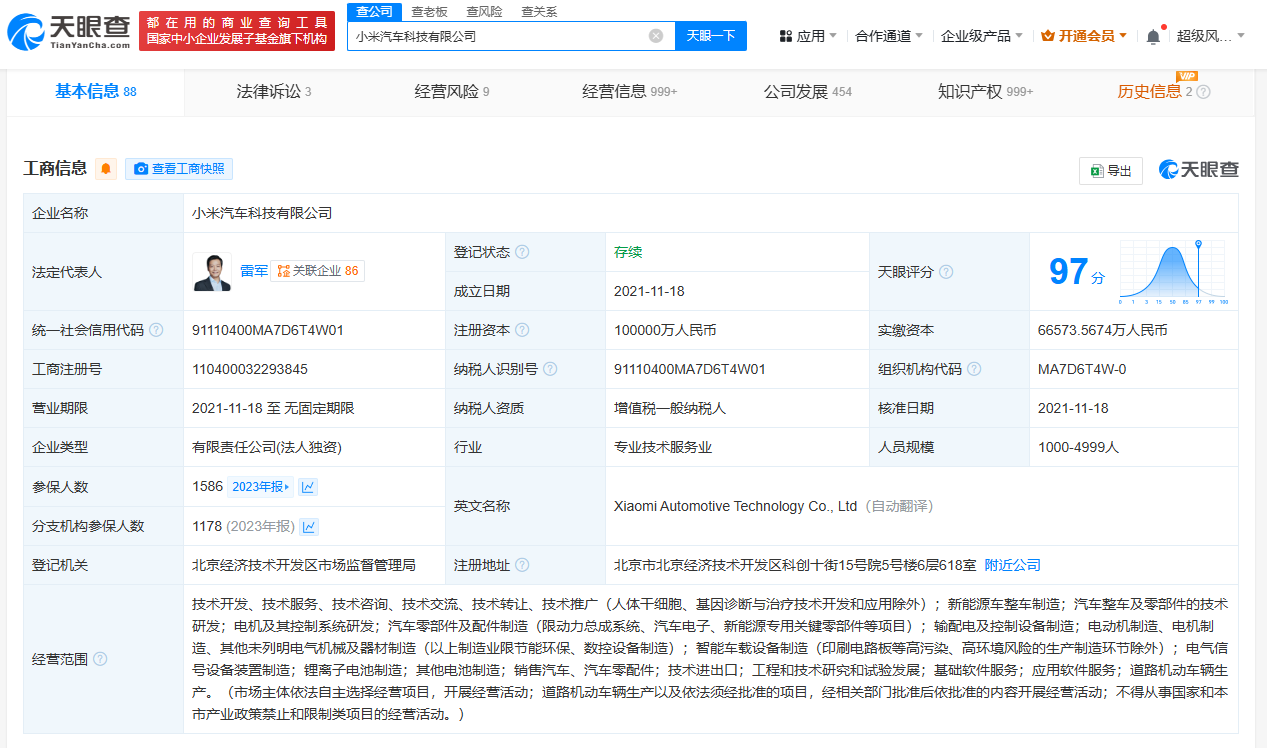
Task: Open the 企业级产品 dropdown
Action: pyautogui.click(x=981, y=36)
